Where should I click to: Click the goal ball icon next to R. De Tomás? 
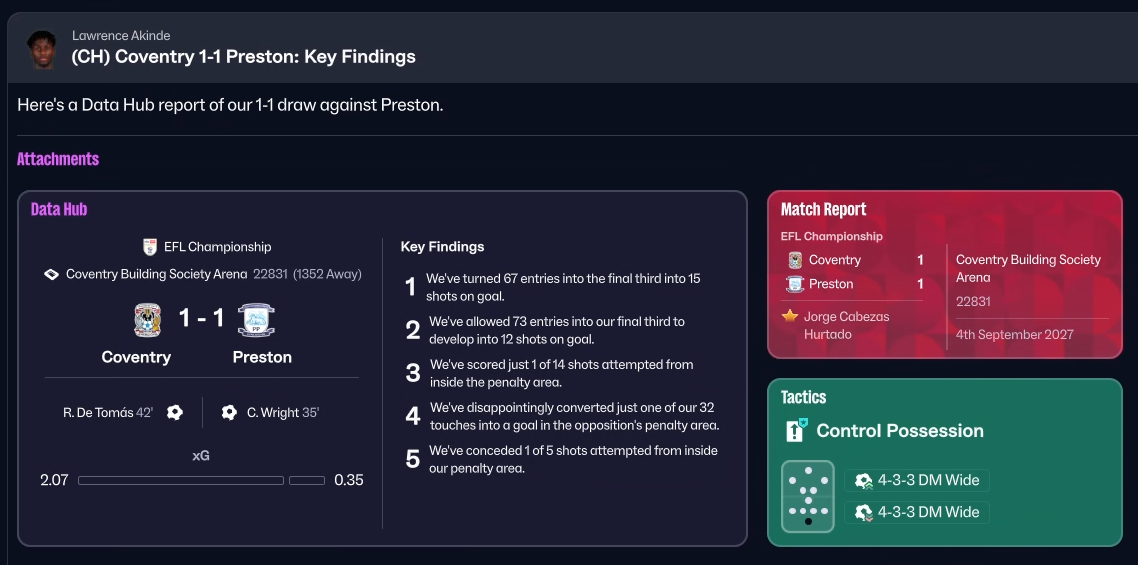pos(175,412)
